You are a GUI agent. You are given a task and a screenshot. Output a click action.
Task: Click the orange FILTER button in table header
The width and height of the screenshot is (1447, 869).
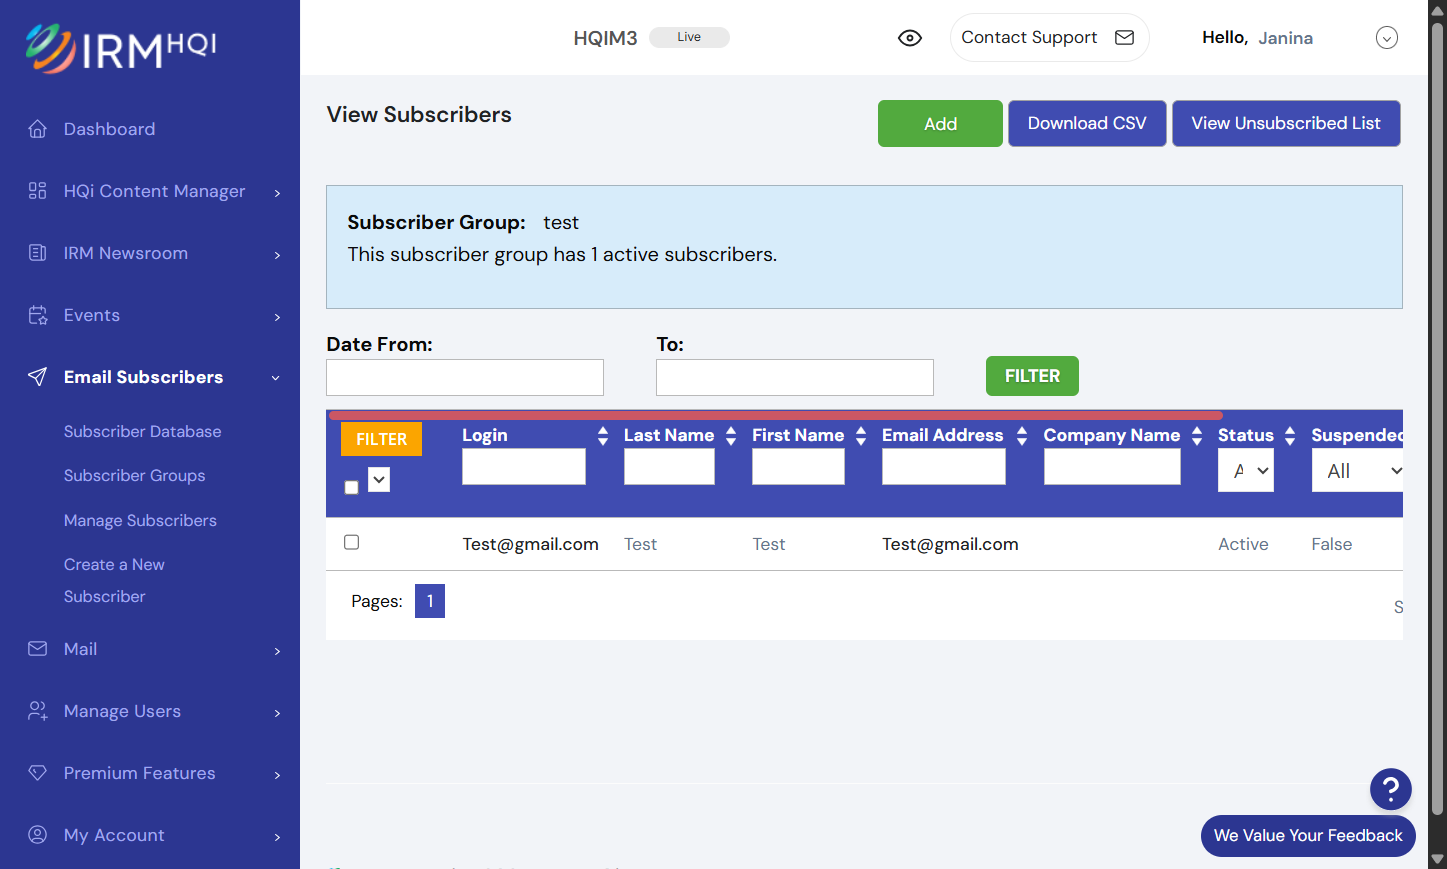[381, 439]
